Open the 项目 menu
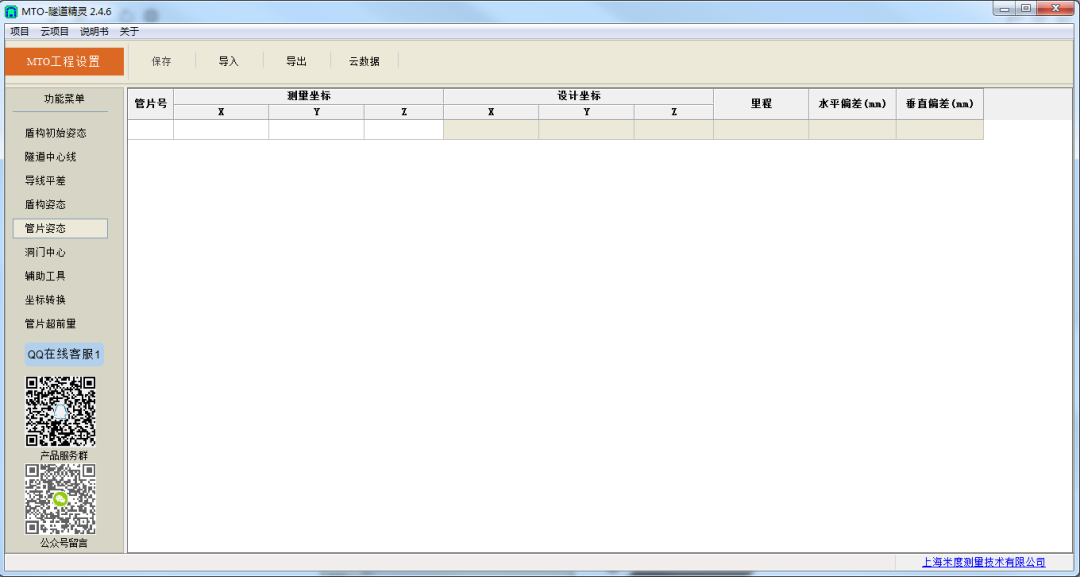The image size is (1080, 577). (20, 32)
